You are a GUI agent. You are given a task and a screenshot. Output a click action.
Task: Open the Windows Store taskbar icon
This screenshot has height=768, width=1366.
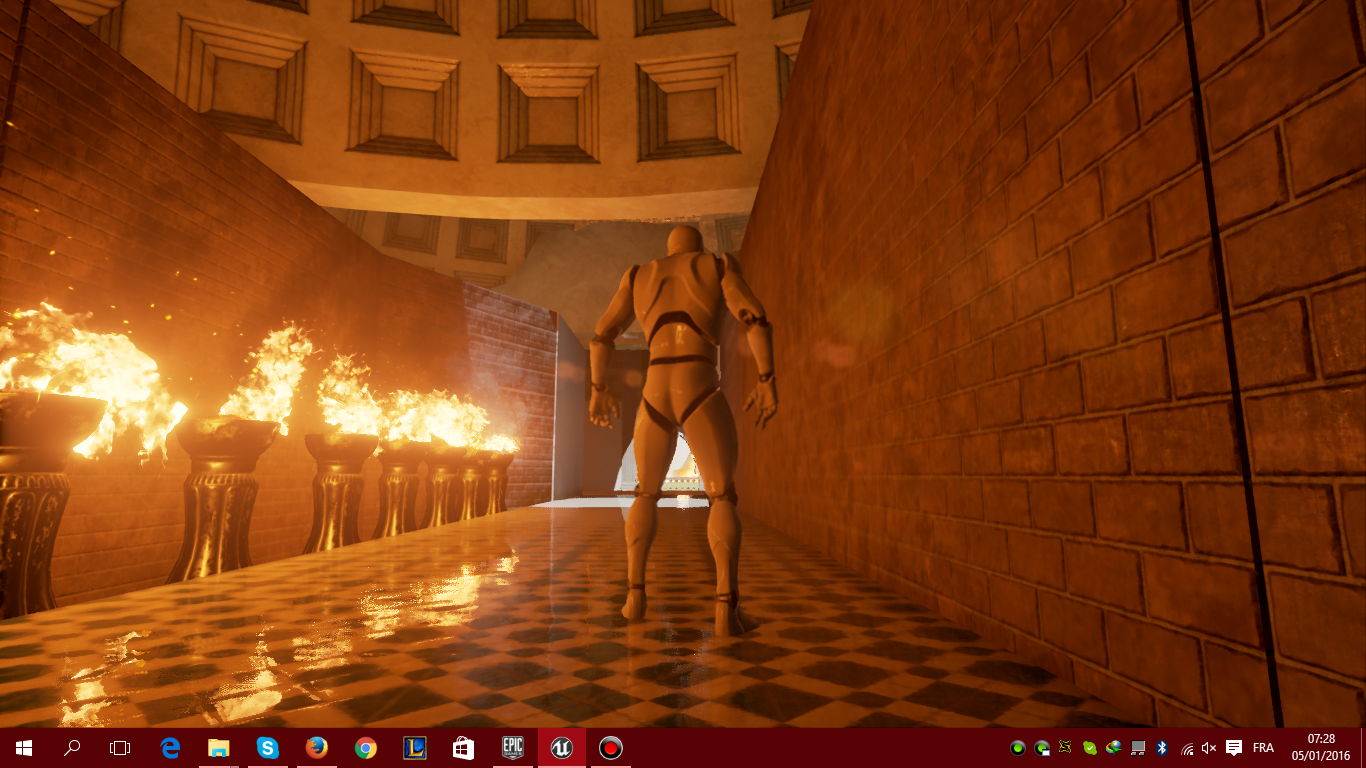click(x=464, y=748)
